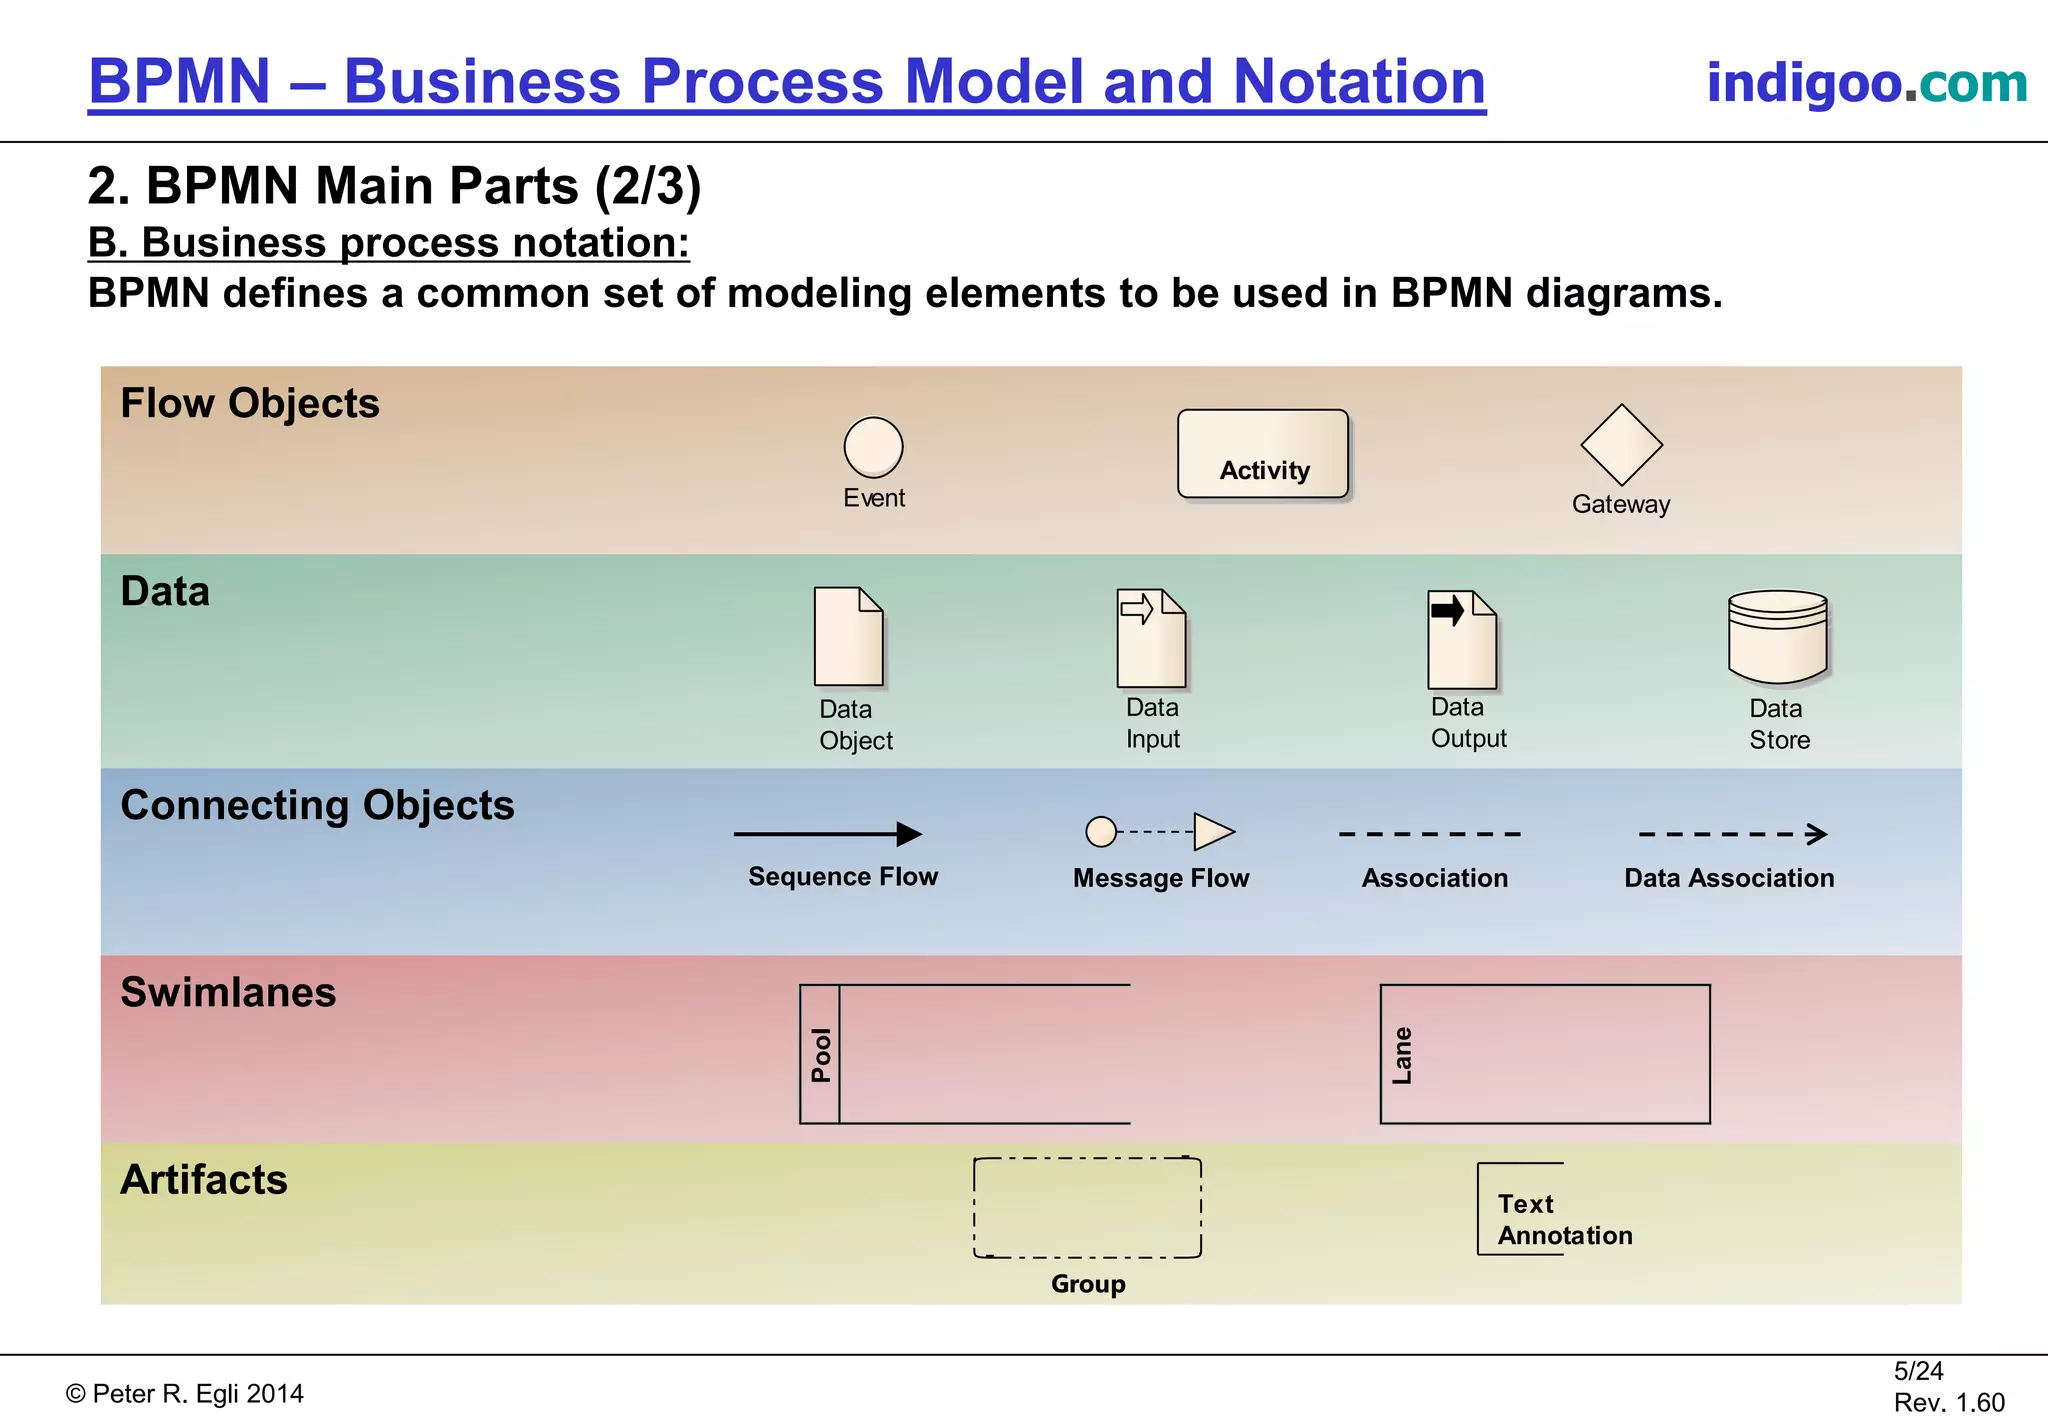Viewport: 2048px width, 1418px height.
Task: Click the Flow Objects section heading
Action: 250,403
